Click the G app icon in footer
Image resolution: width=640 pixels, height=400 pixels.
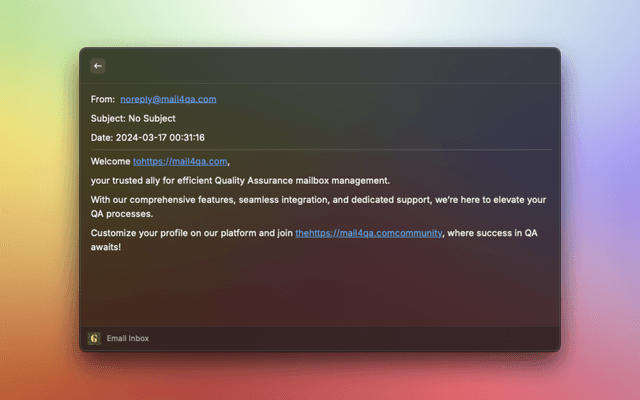(94, 339)
